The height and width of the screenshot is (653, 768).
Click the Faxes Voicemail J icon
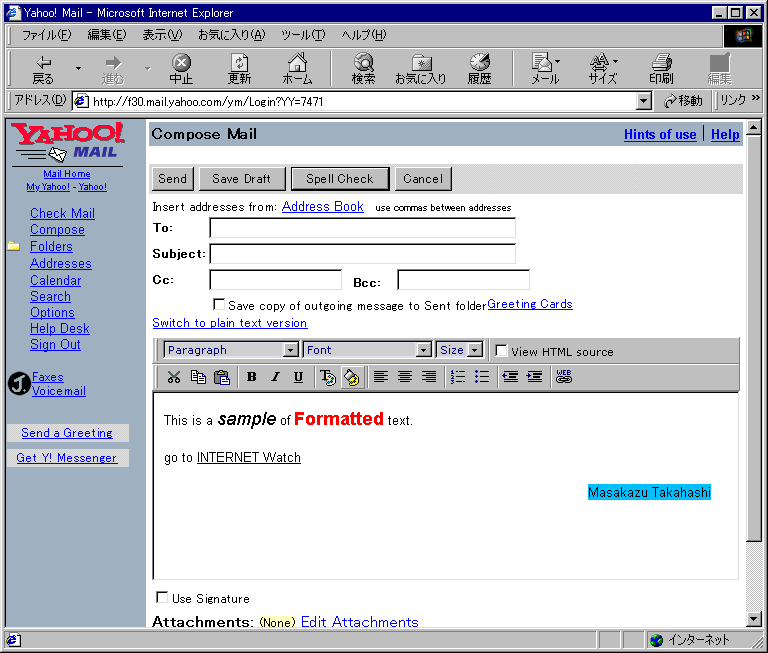[x=19, y=384]
